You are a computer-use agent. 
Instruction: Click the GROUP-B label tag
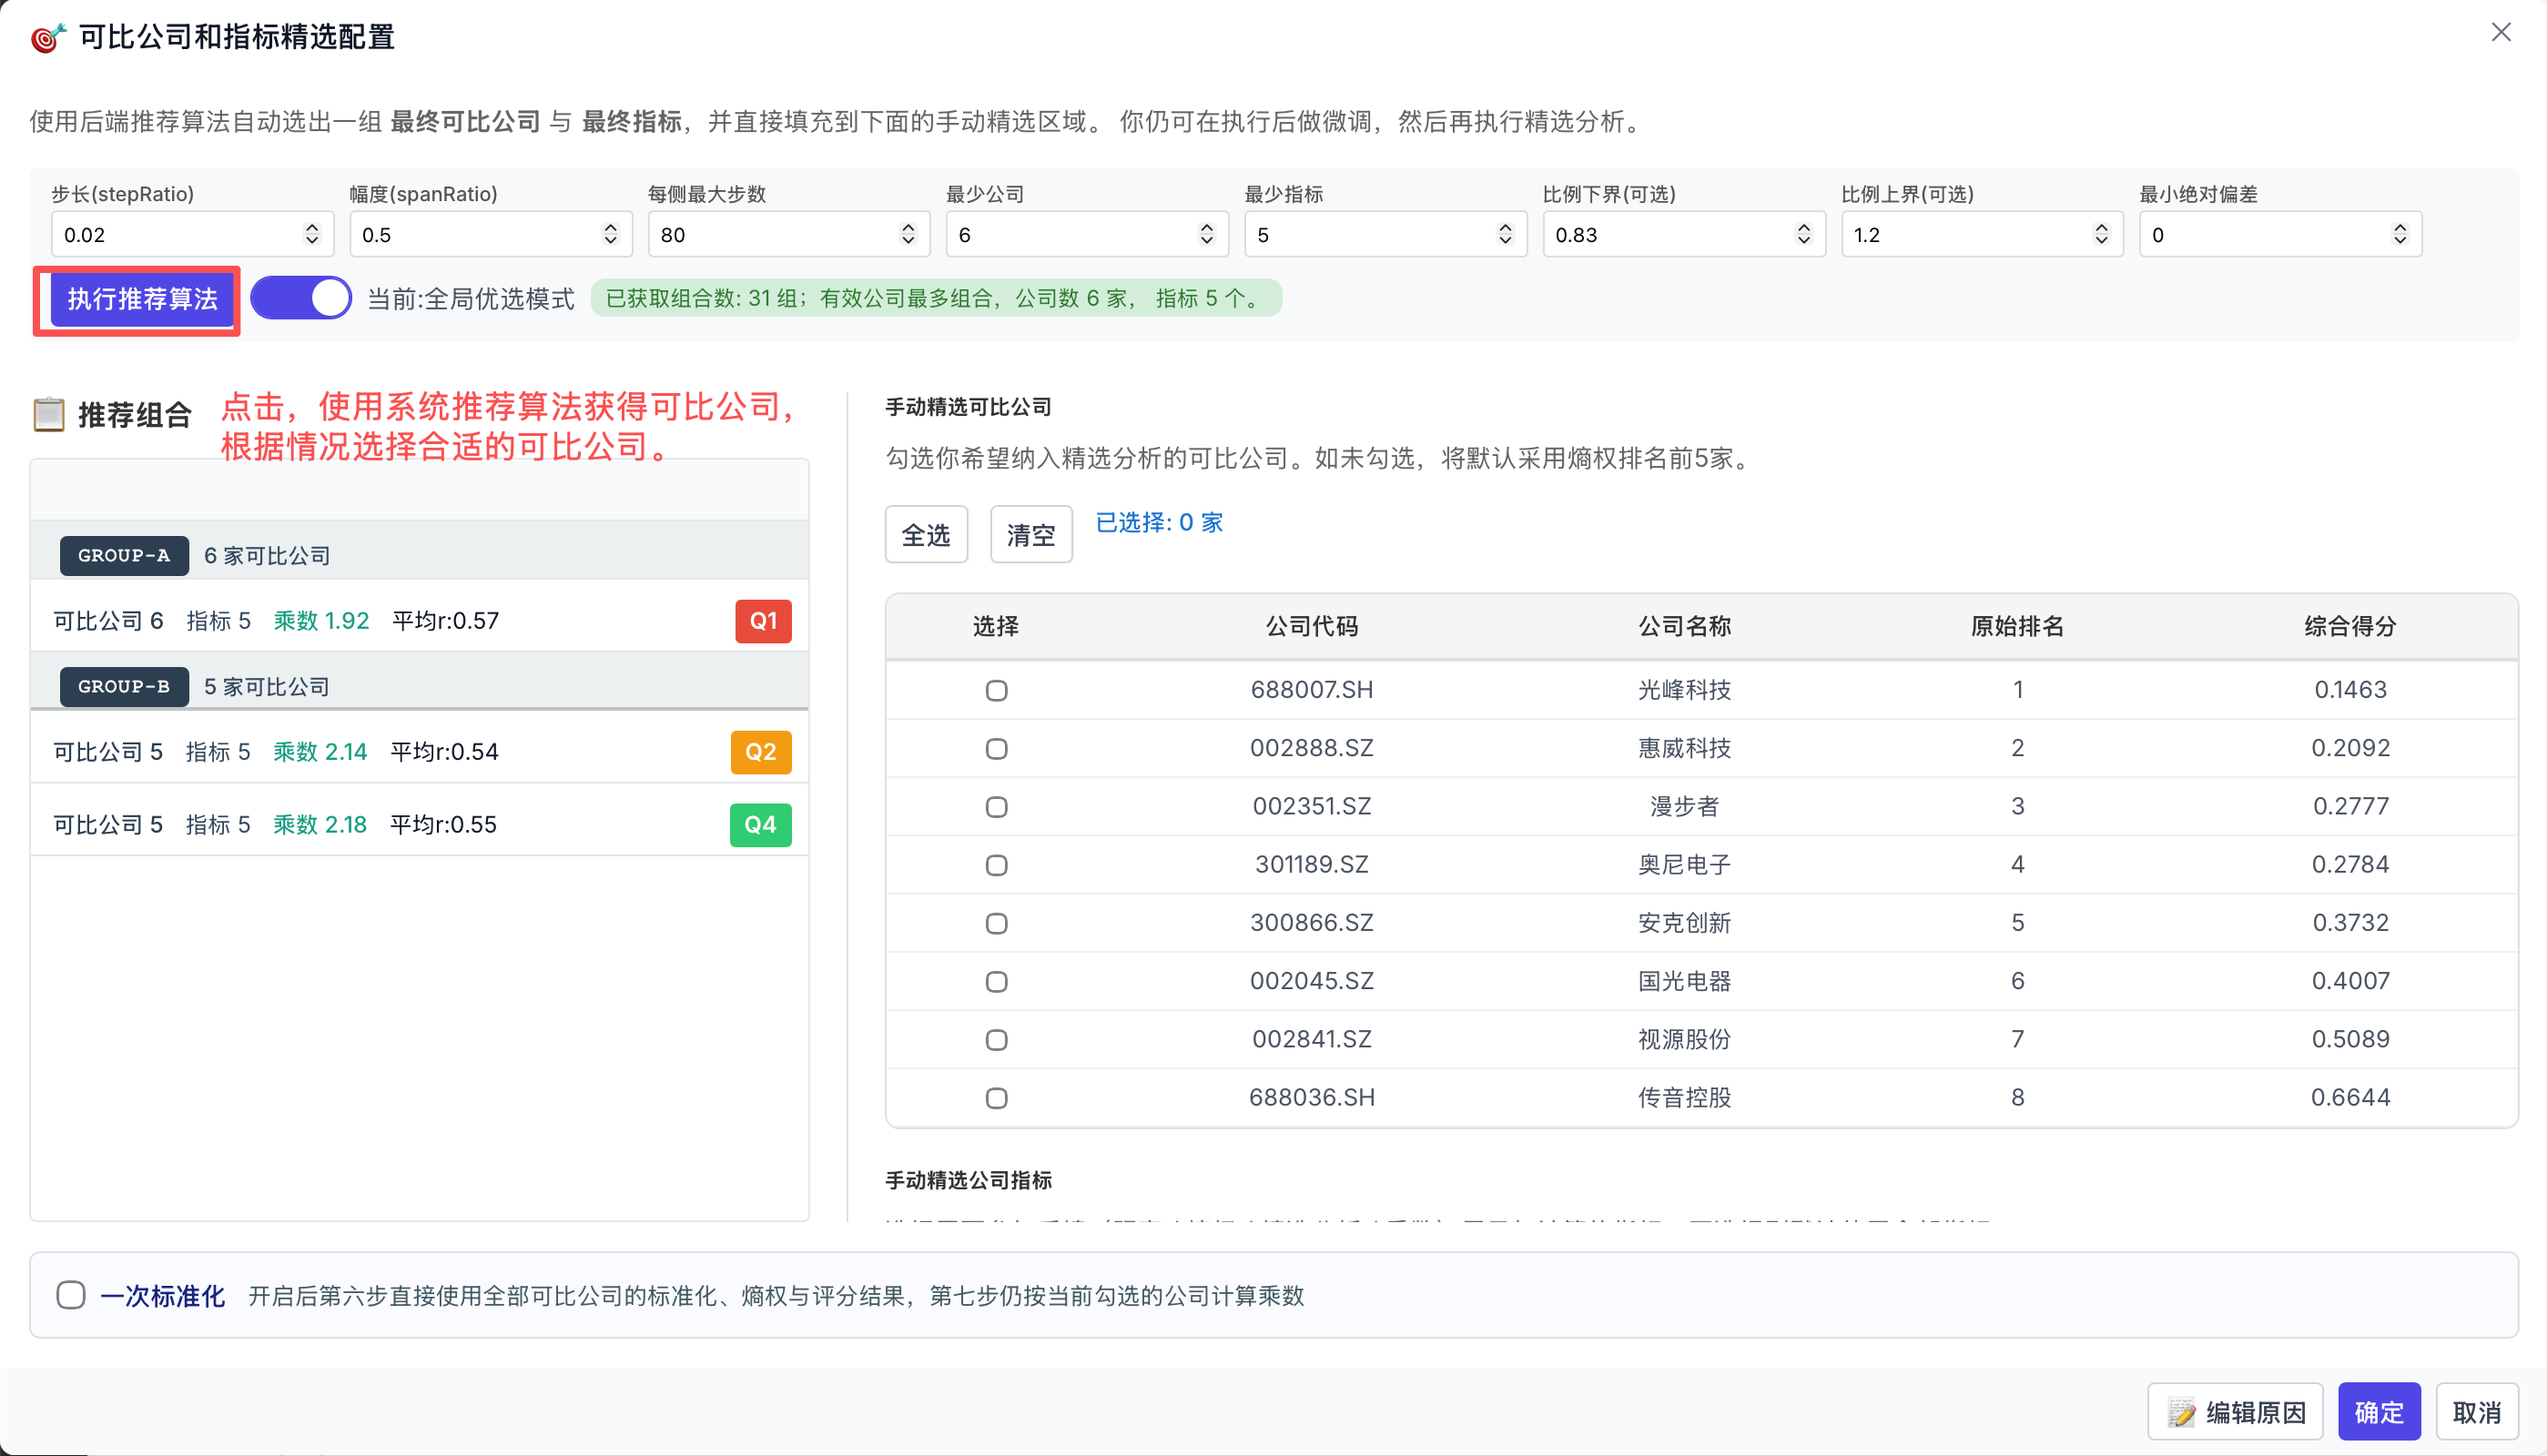pos(124,687)
